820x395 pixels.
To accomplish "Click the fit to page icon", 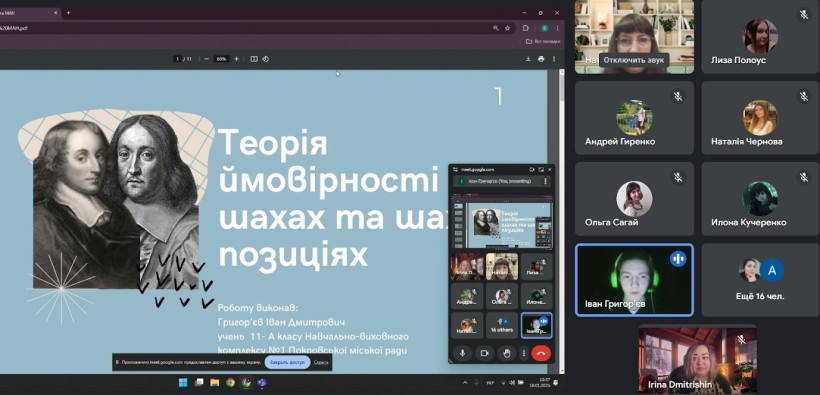I will pyautogui.click(x=254, y=59).
